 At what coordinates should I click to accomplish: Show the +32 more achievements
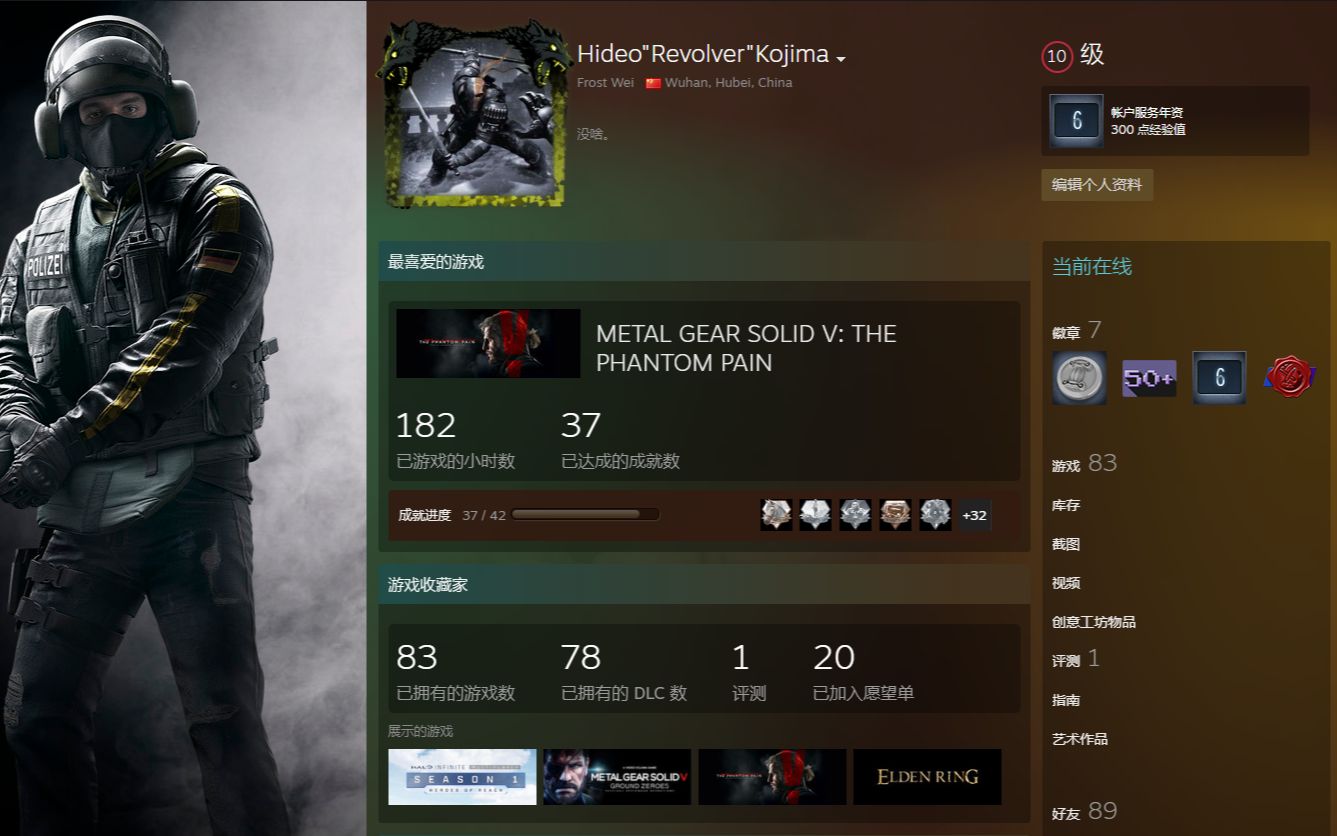point(974,515)
